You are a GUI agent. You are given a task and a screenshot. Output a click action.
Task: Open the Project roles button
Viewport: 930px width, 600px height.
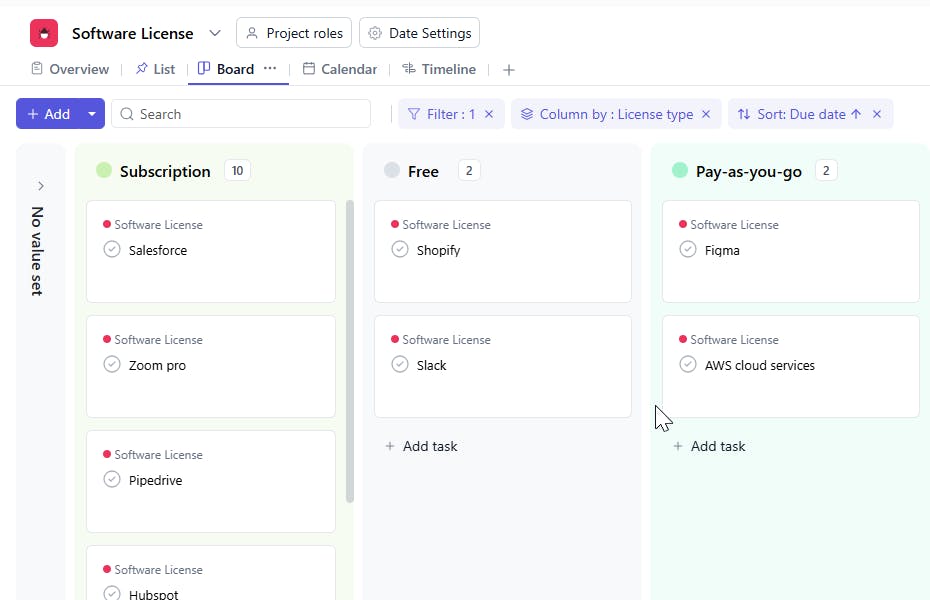click(x=294, y=33)
